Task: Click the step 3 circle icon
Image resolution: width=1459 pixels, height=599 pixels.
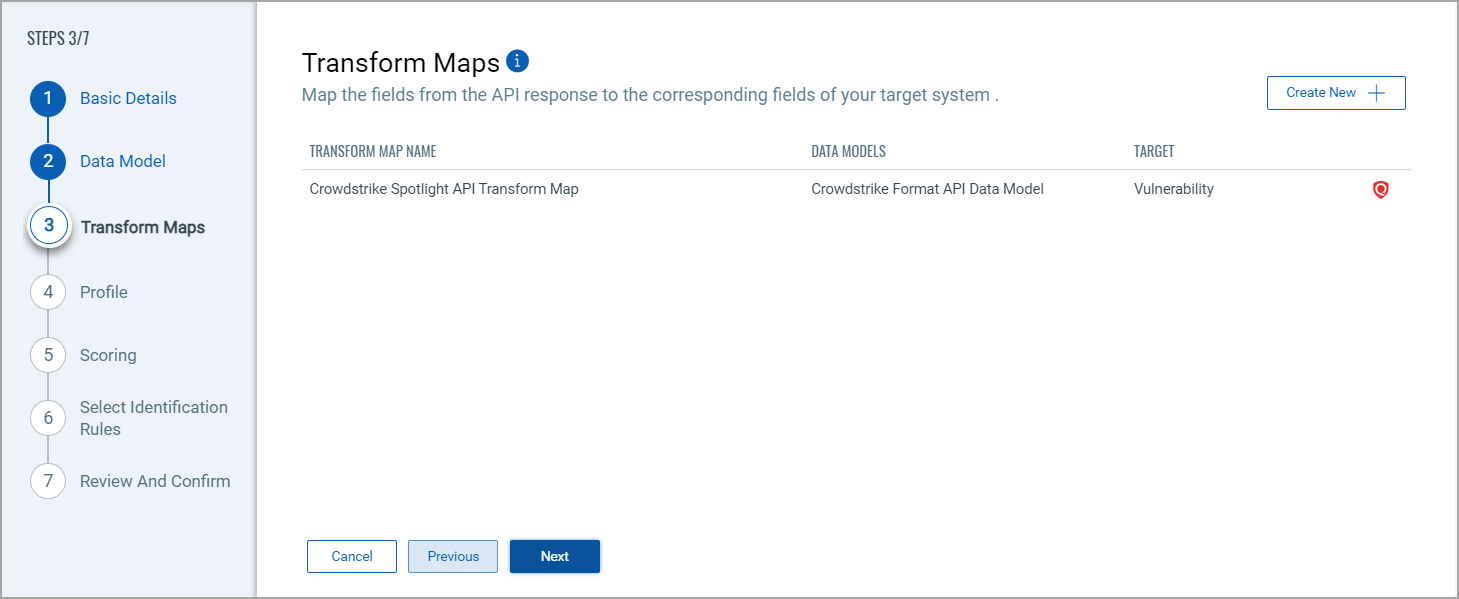Action: click(x=48, y=226)
